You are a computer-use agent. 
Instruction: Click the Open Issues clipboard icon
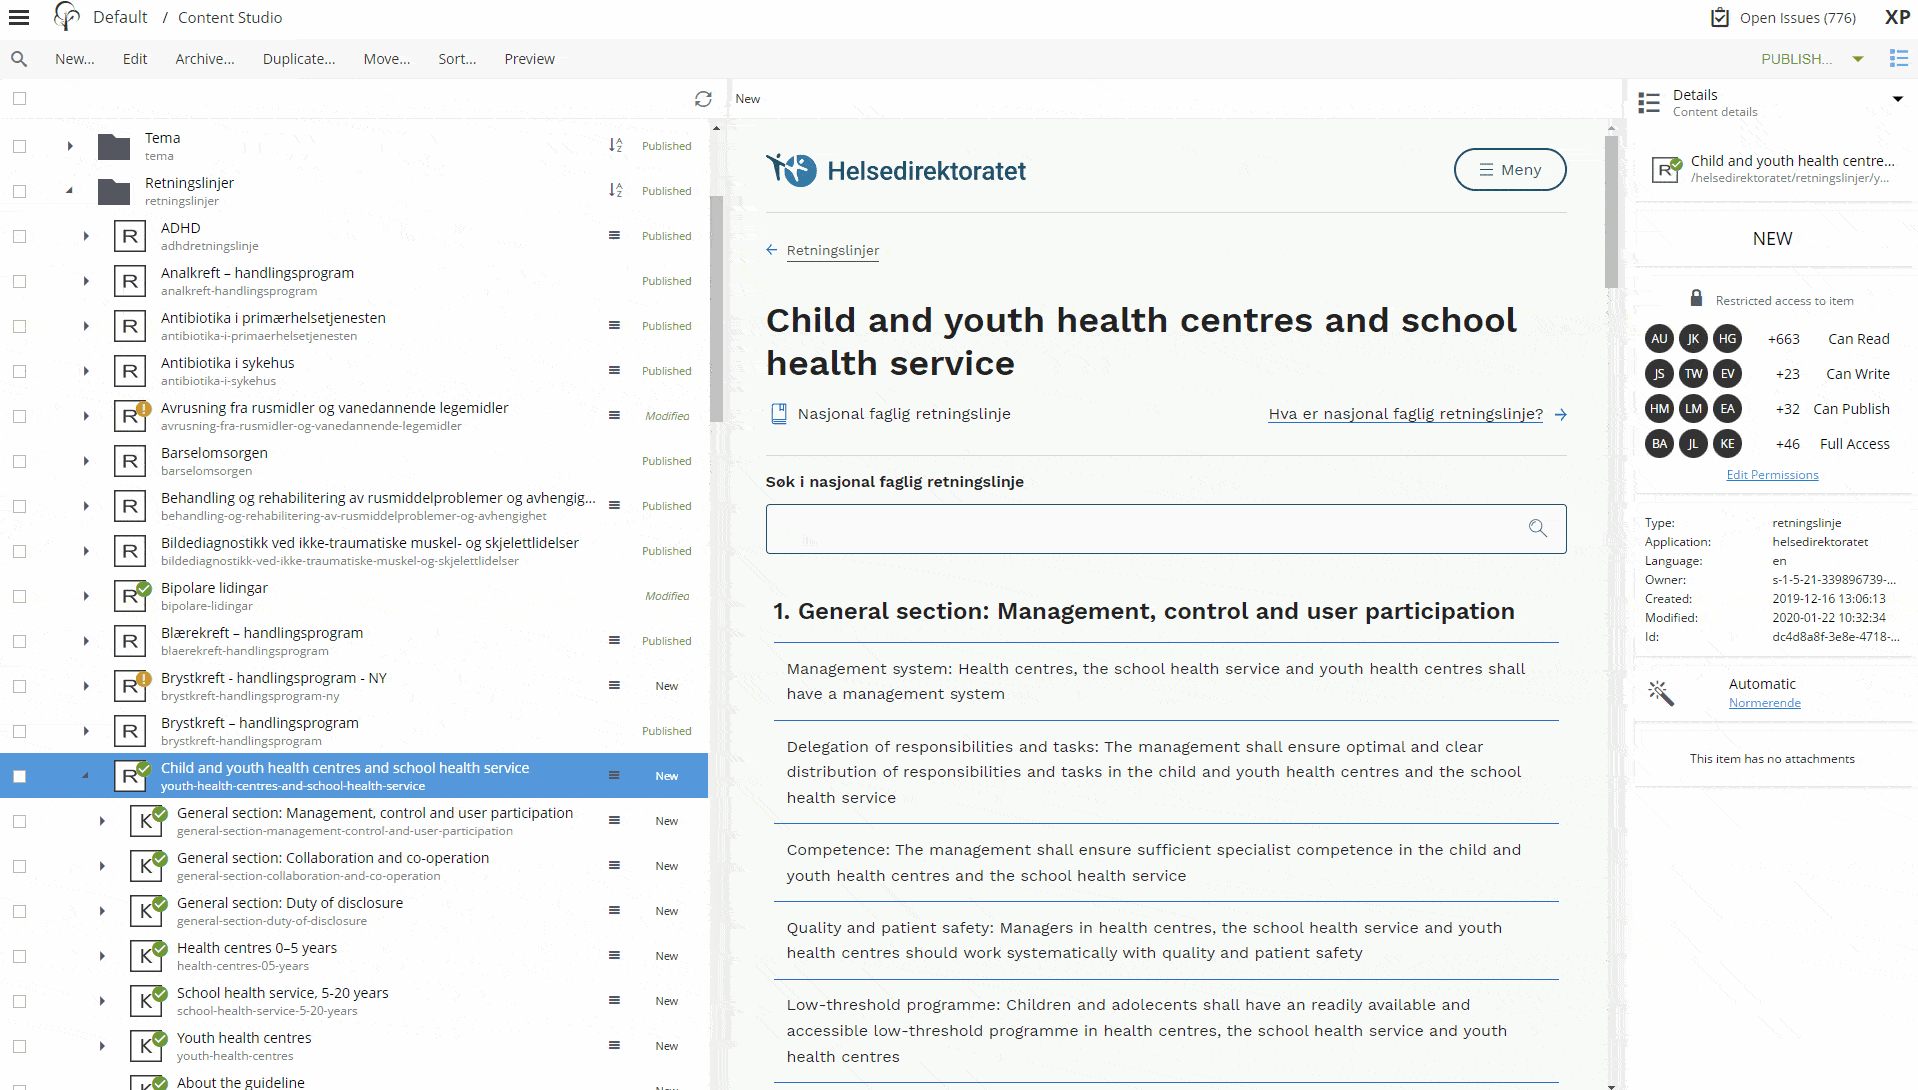pos(1720,17)
